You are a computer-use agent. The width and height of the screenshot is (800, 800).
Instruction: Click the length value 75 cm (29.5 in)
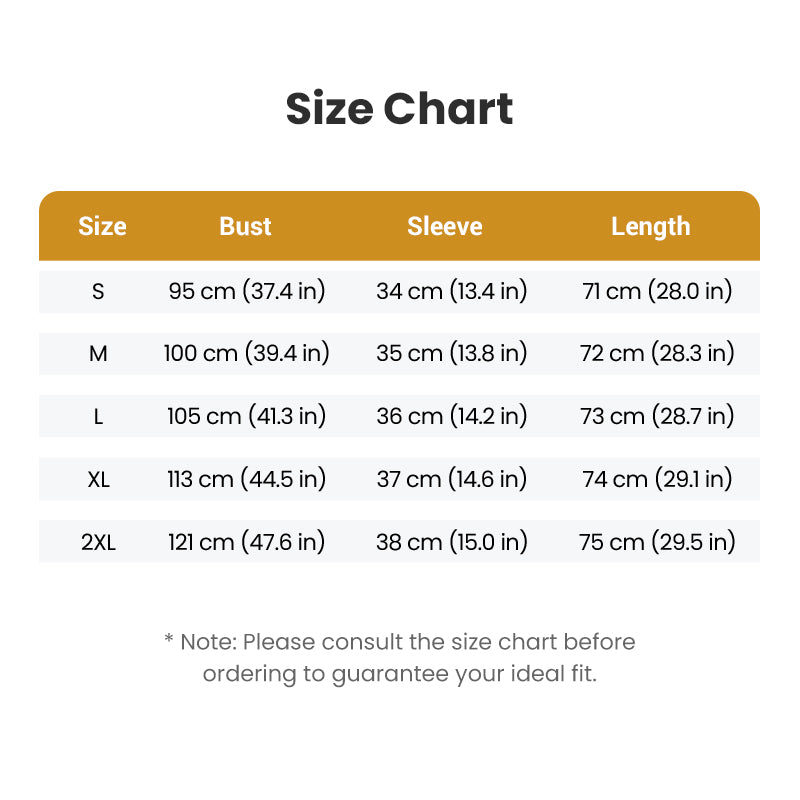(x=657, y=541)
